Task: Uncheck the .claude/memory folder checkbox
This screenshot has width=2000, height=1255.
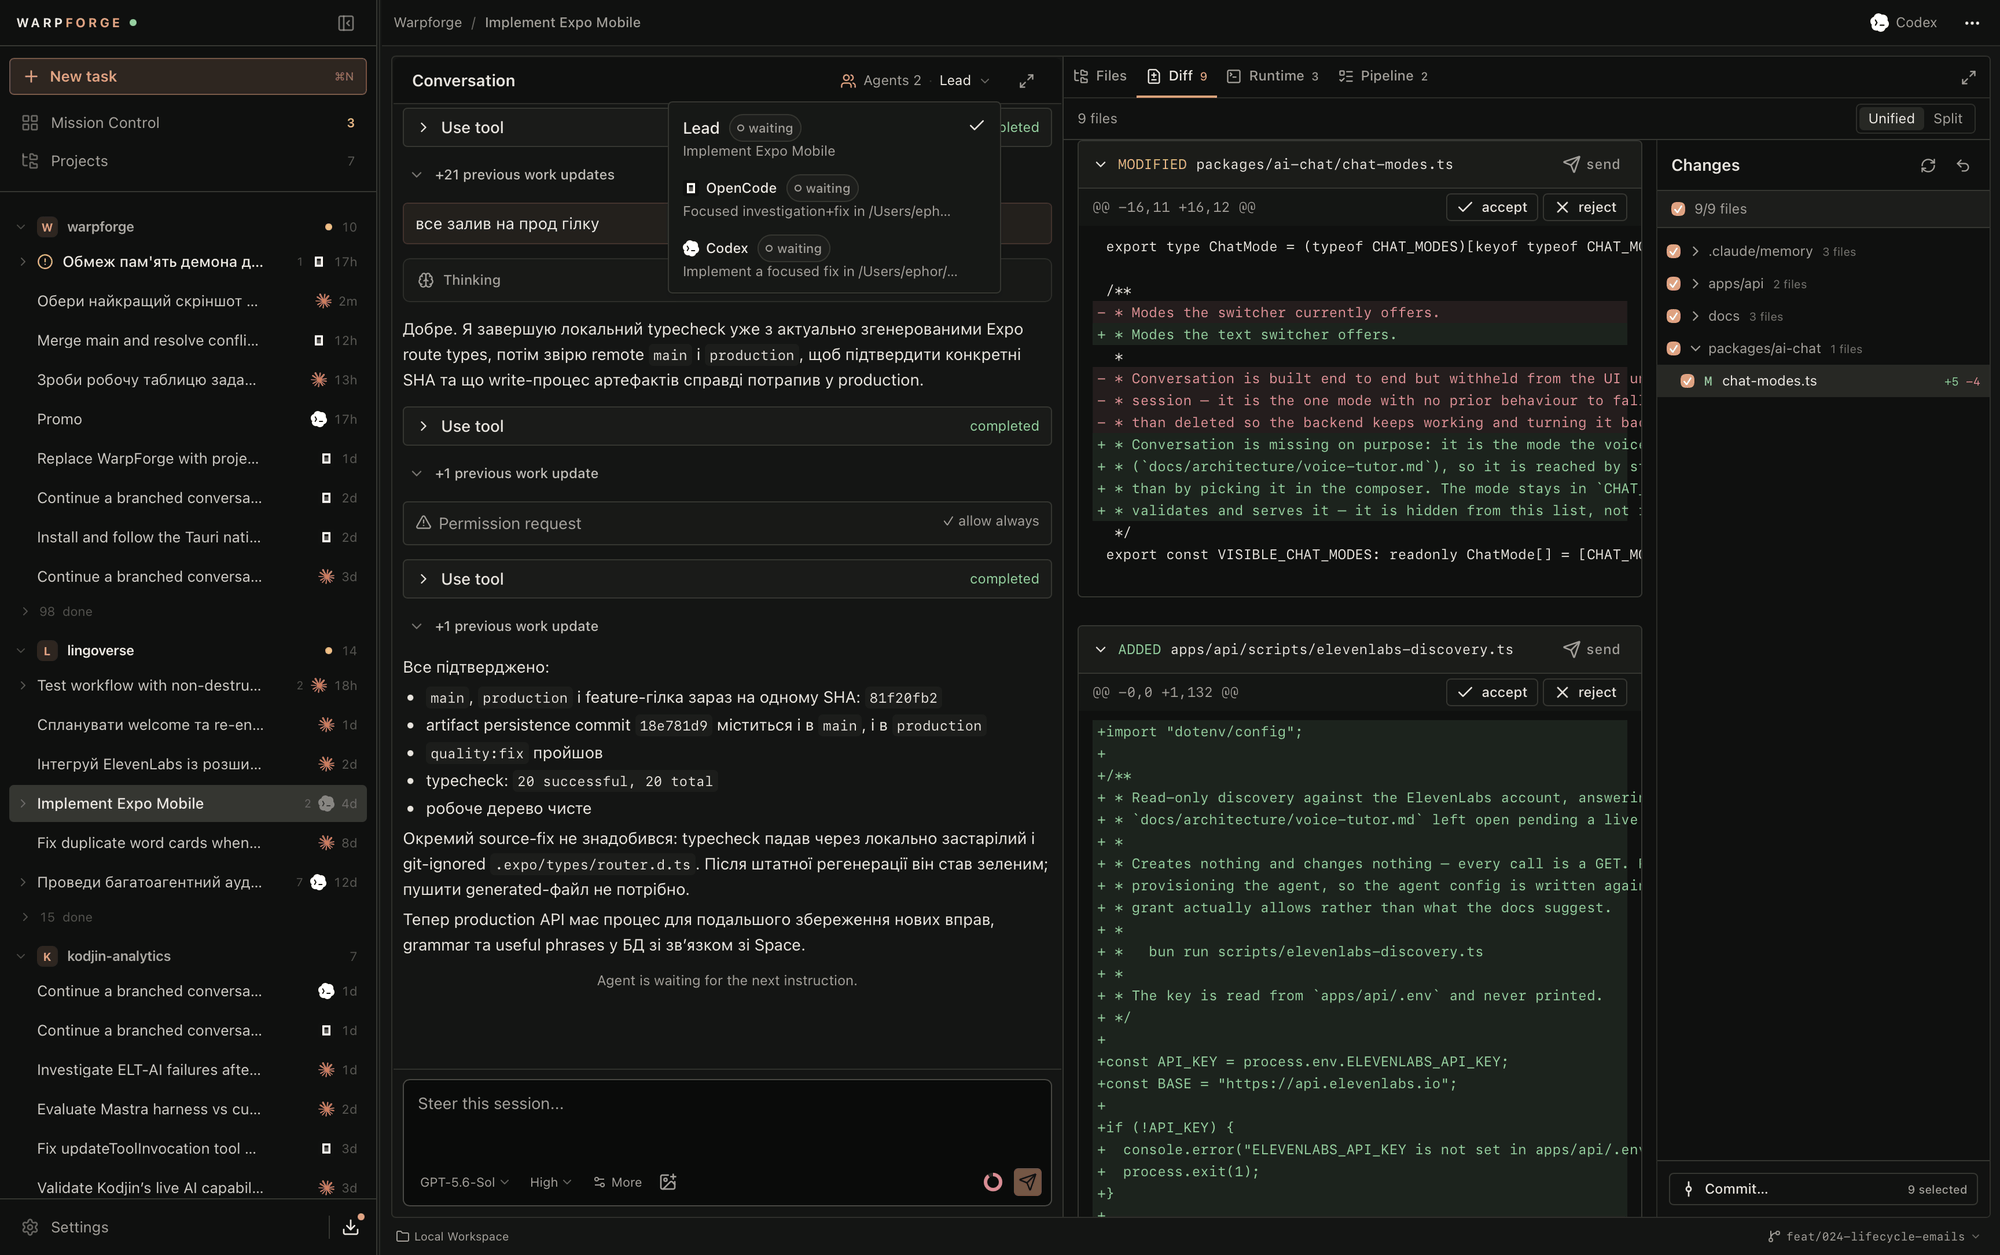Action: [x=1674, y=252]
